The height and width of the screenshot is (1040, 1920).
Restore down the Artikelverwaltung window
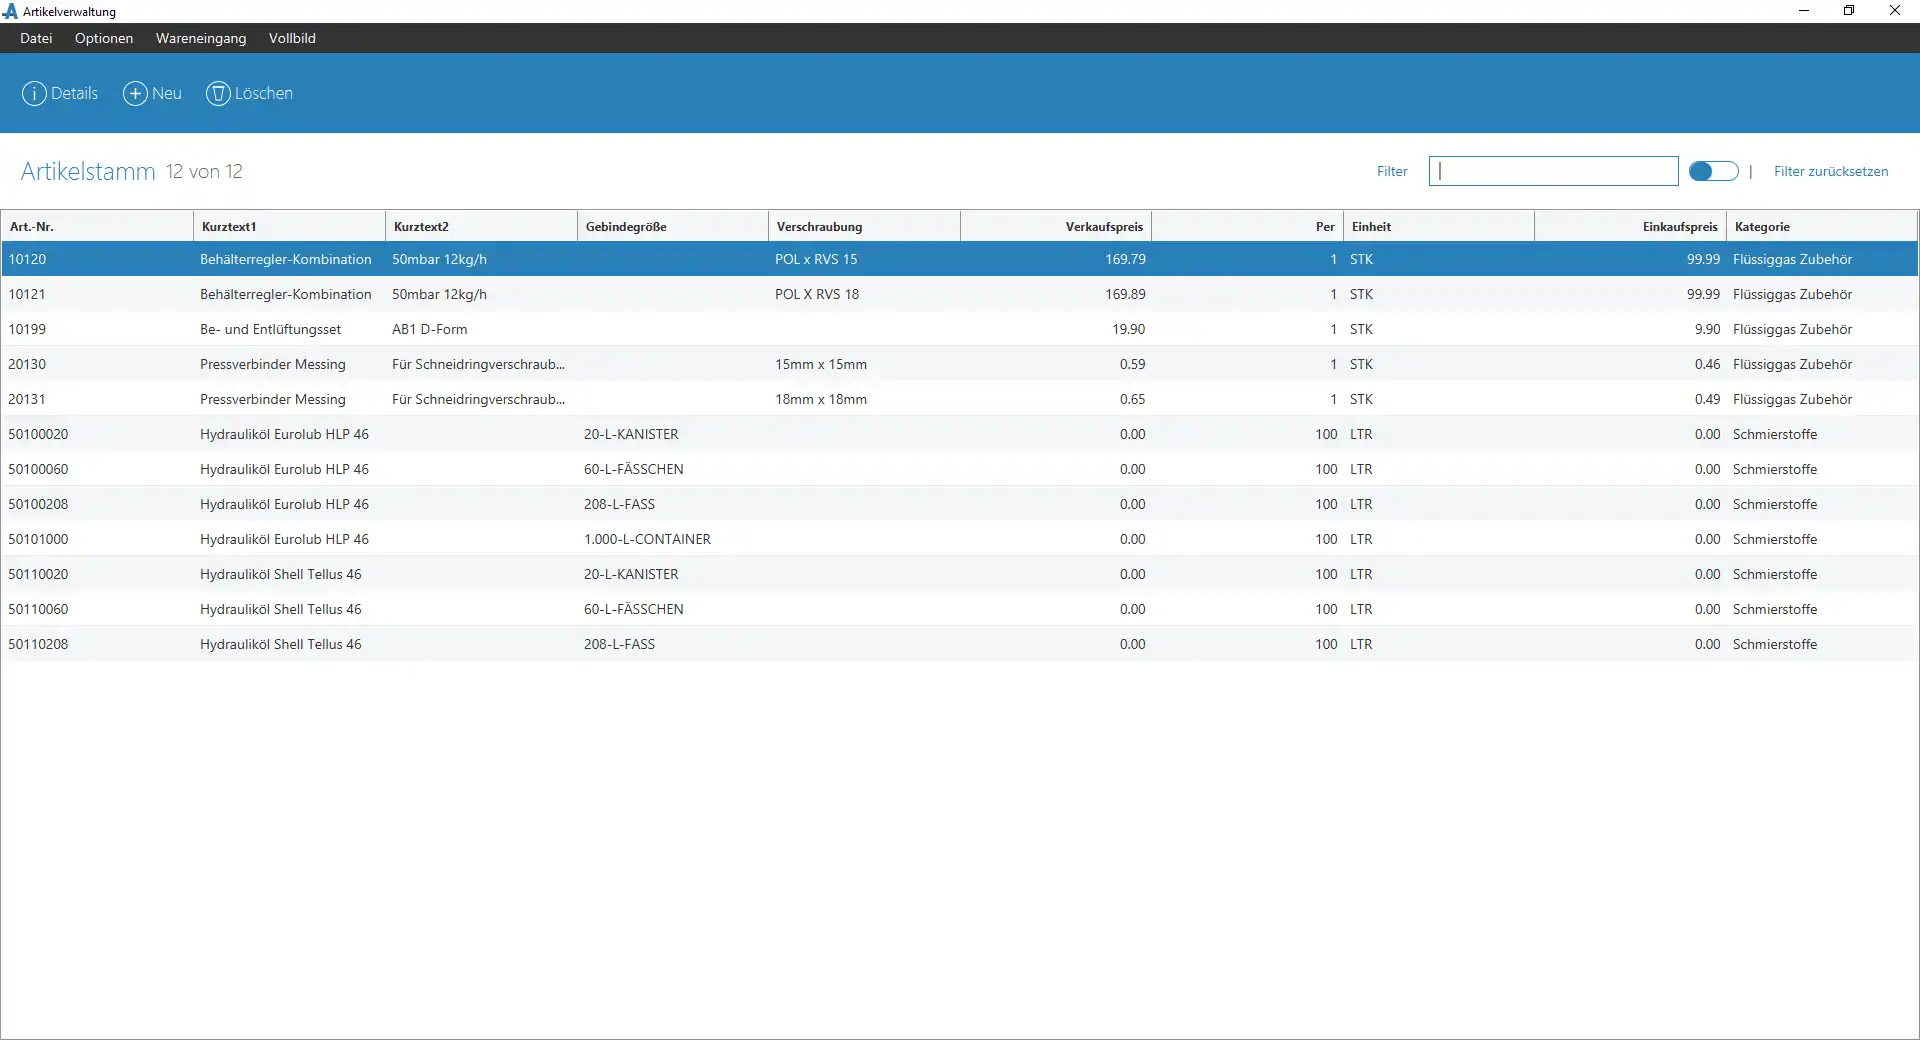(1849, 11)
